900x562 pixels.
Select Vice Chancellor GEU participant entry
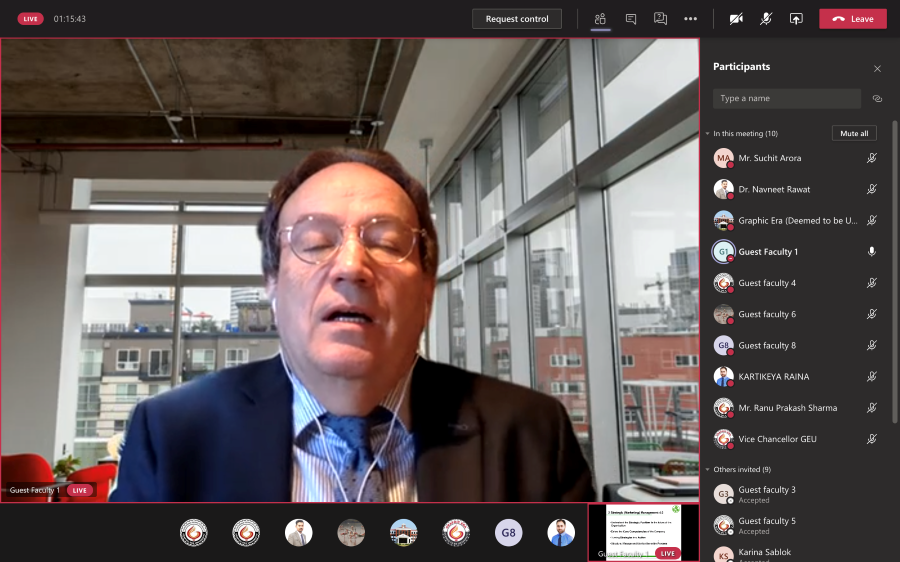[776, 439]
